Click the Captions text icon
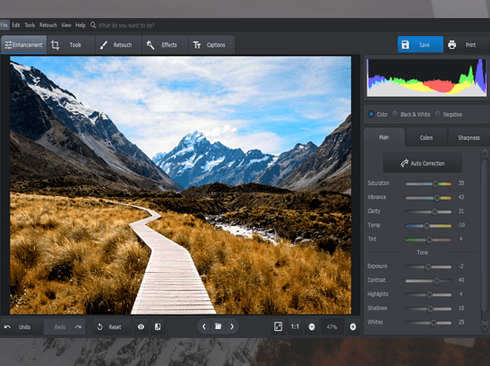The image size is (490, 366). click(x=197, y=45)
